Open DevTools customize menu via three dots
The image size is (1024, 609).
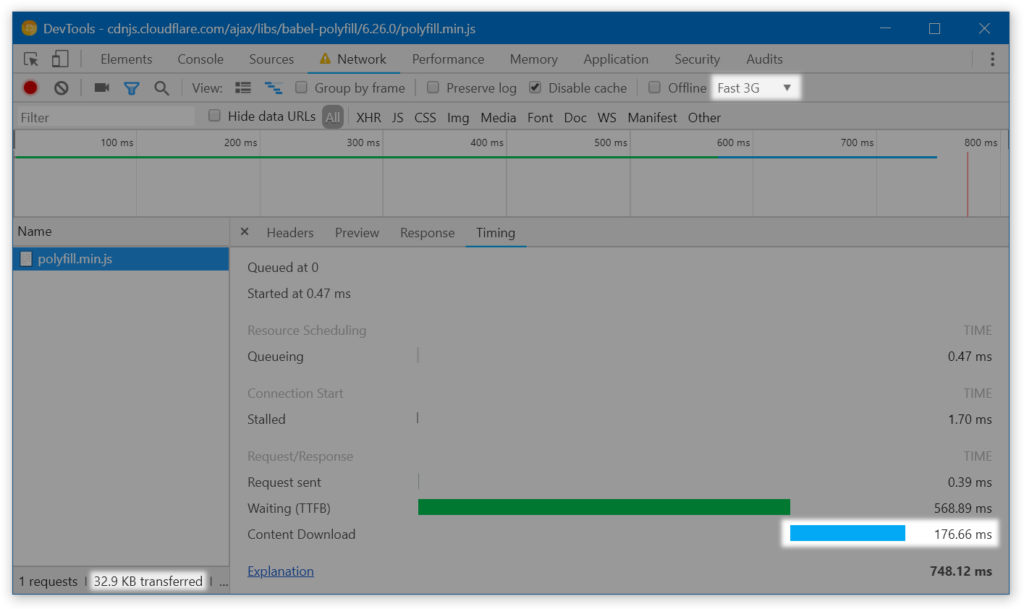[x=994, y=59]
